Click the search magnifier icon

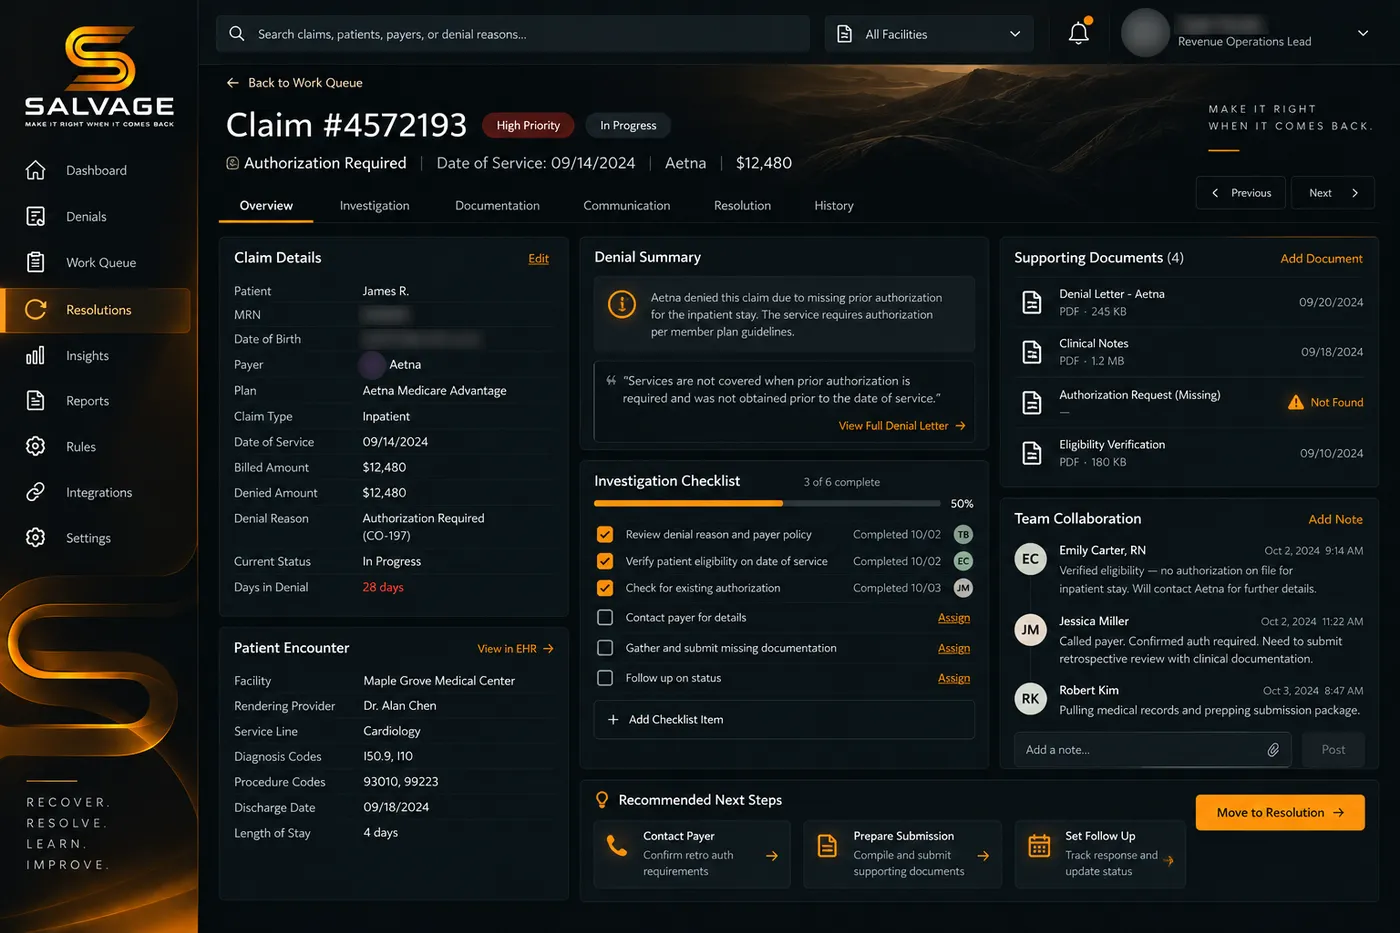pos(237,34)
